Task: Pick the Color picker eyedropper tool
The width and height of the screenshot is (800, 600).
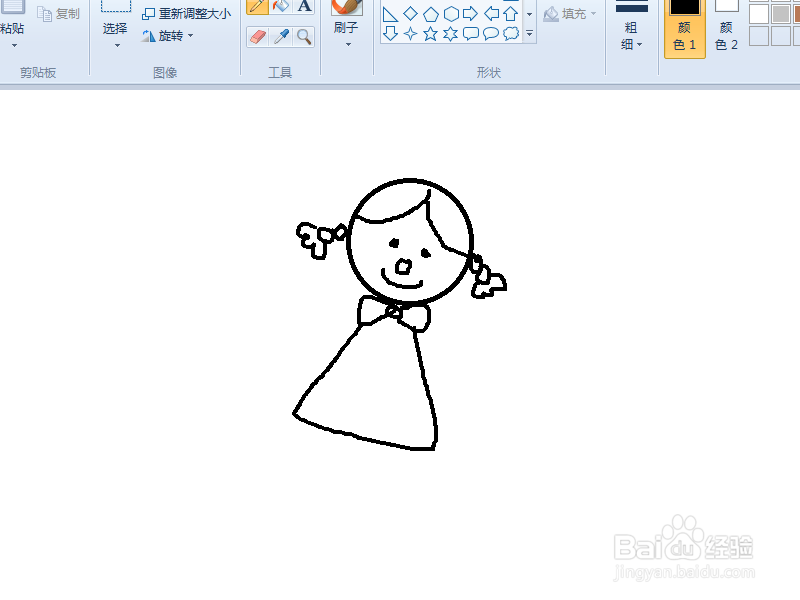Action: [281, 37]
